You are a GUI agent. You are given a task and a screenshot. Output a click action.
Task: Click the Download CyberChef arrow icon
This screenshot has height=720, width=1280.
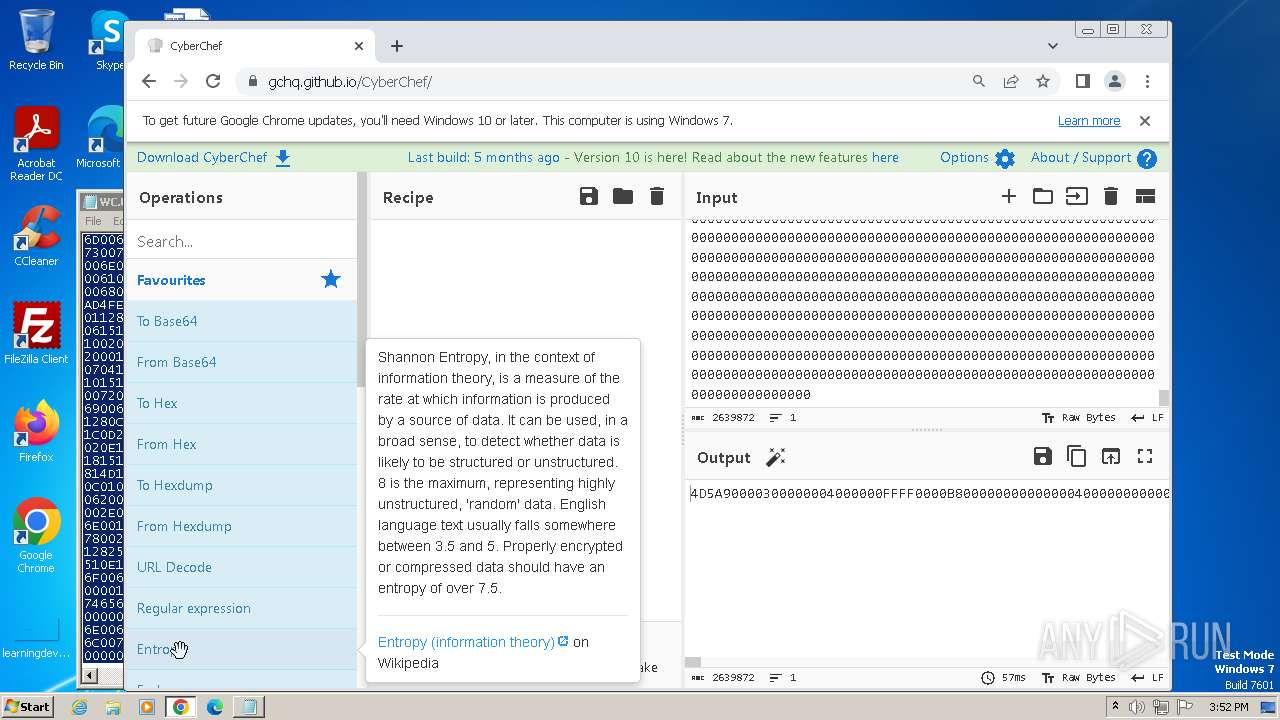[283, 158]
